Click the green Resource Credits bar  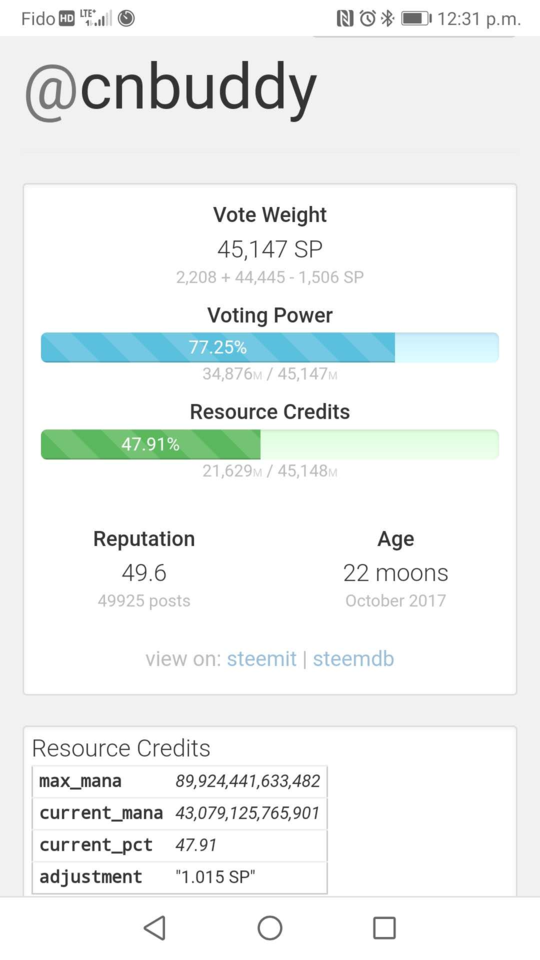(269, 444)
